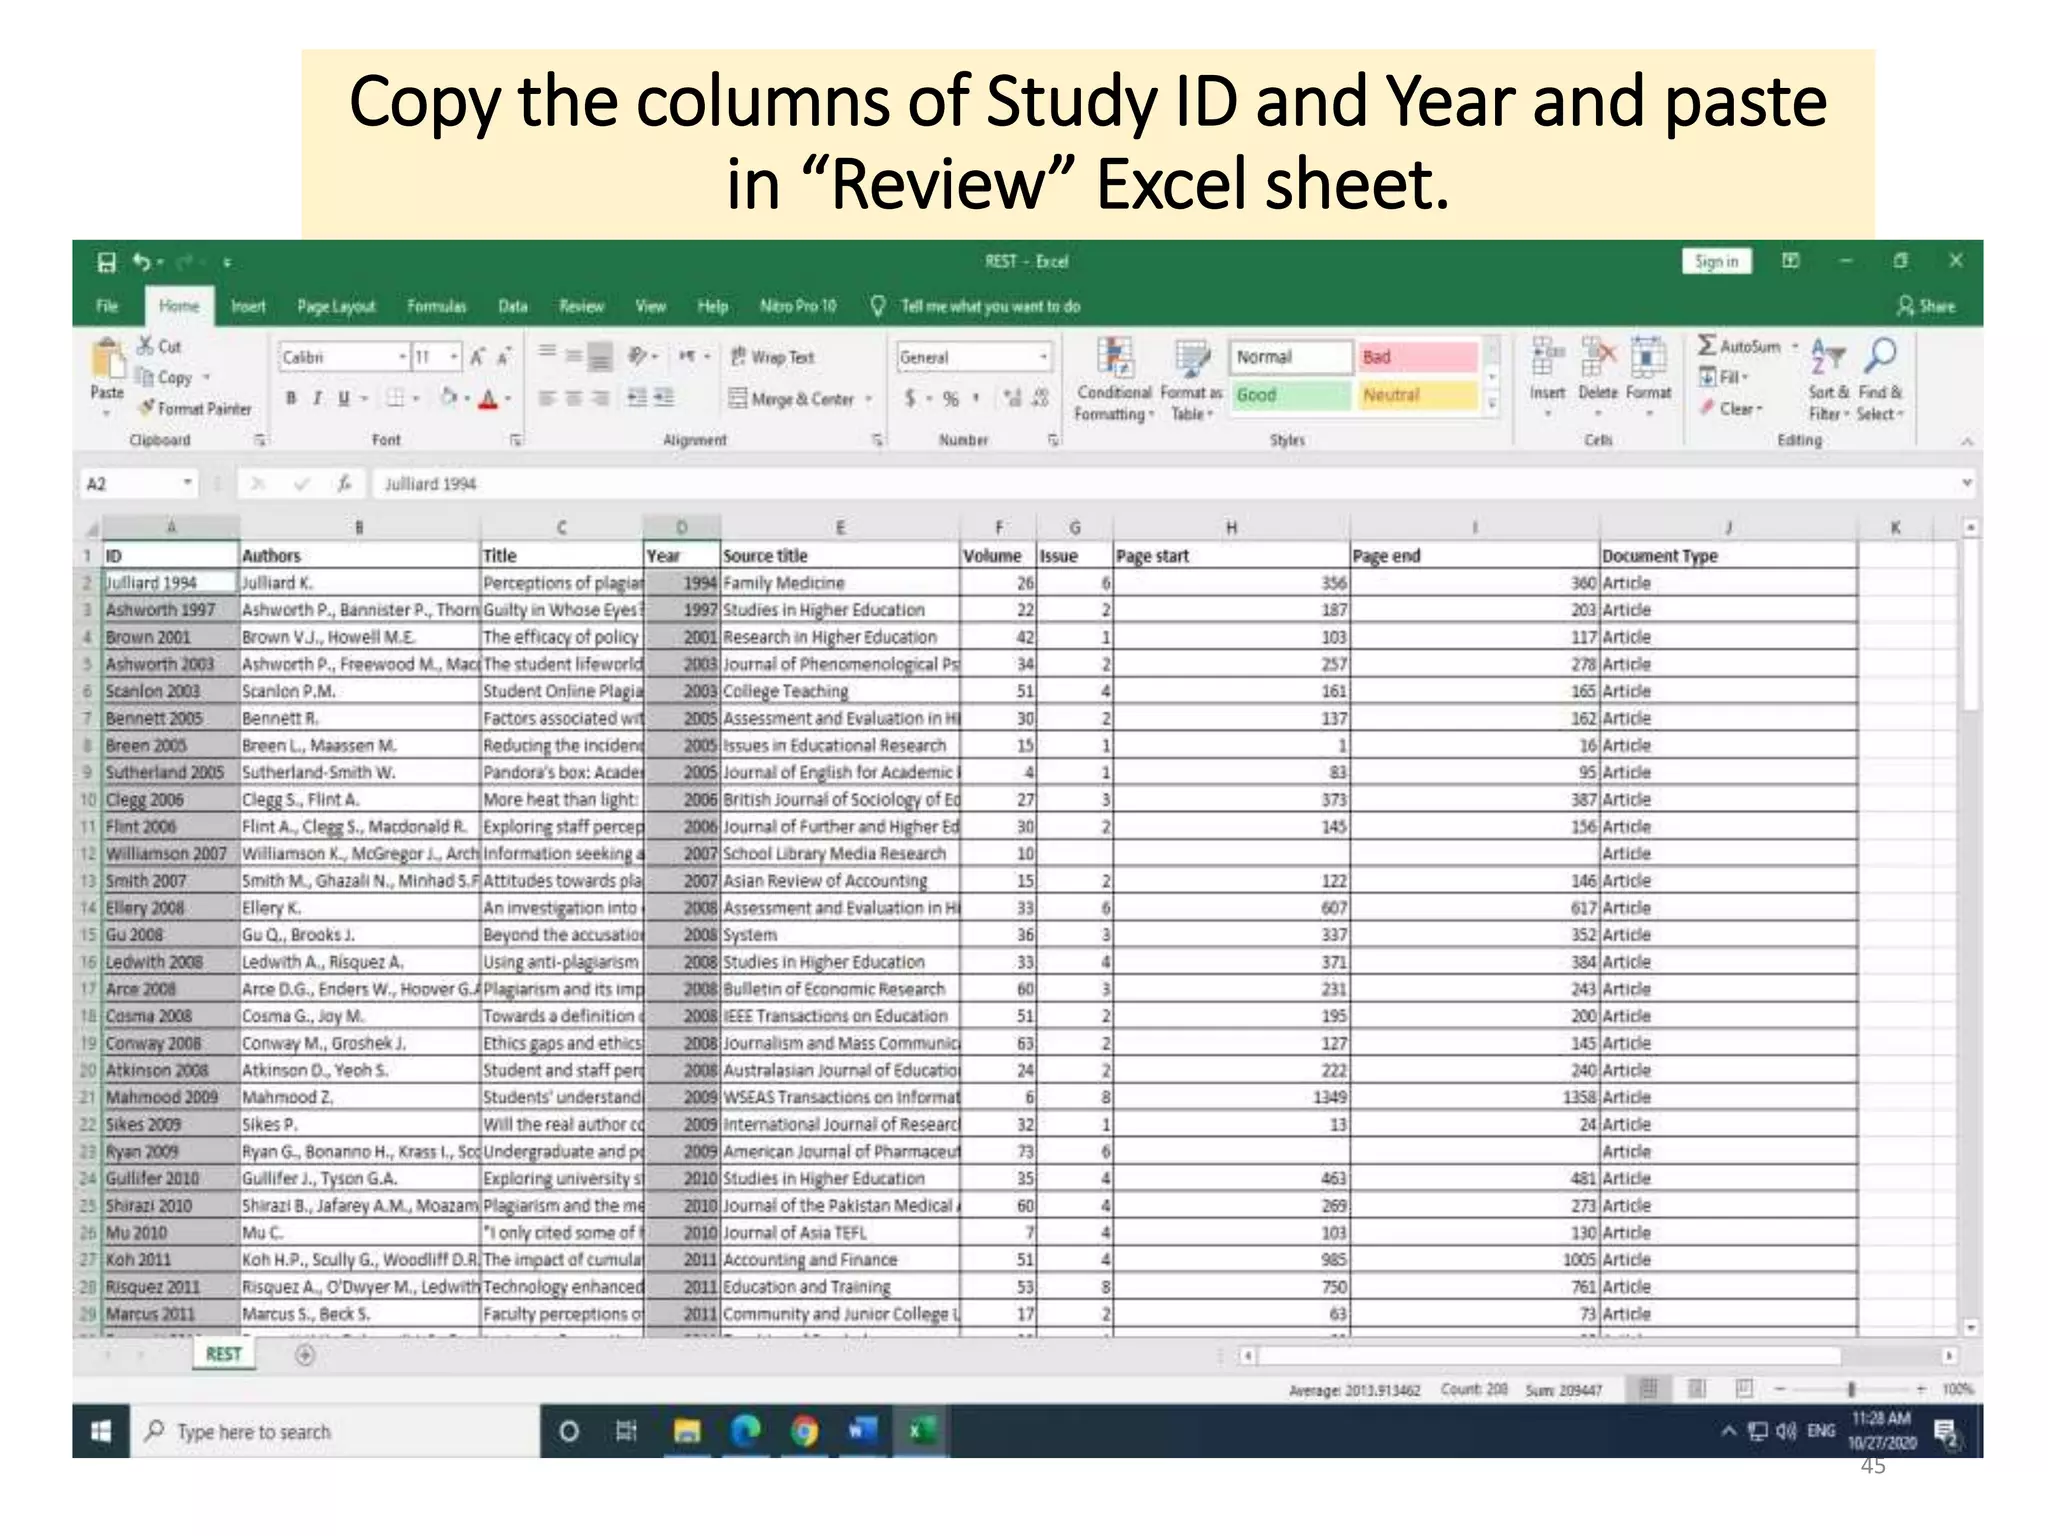Center align the cell text
Screen dimensions: 2048x1536
574,398
